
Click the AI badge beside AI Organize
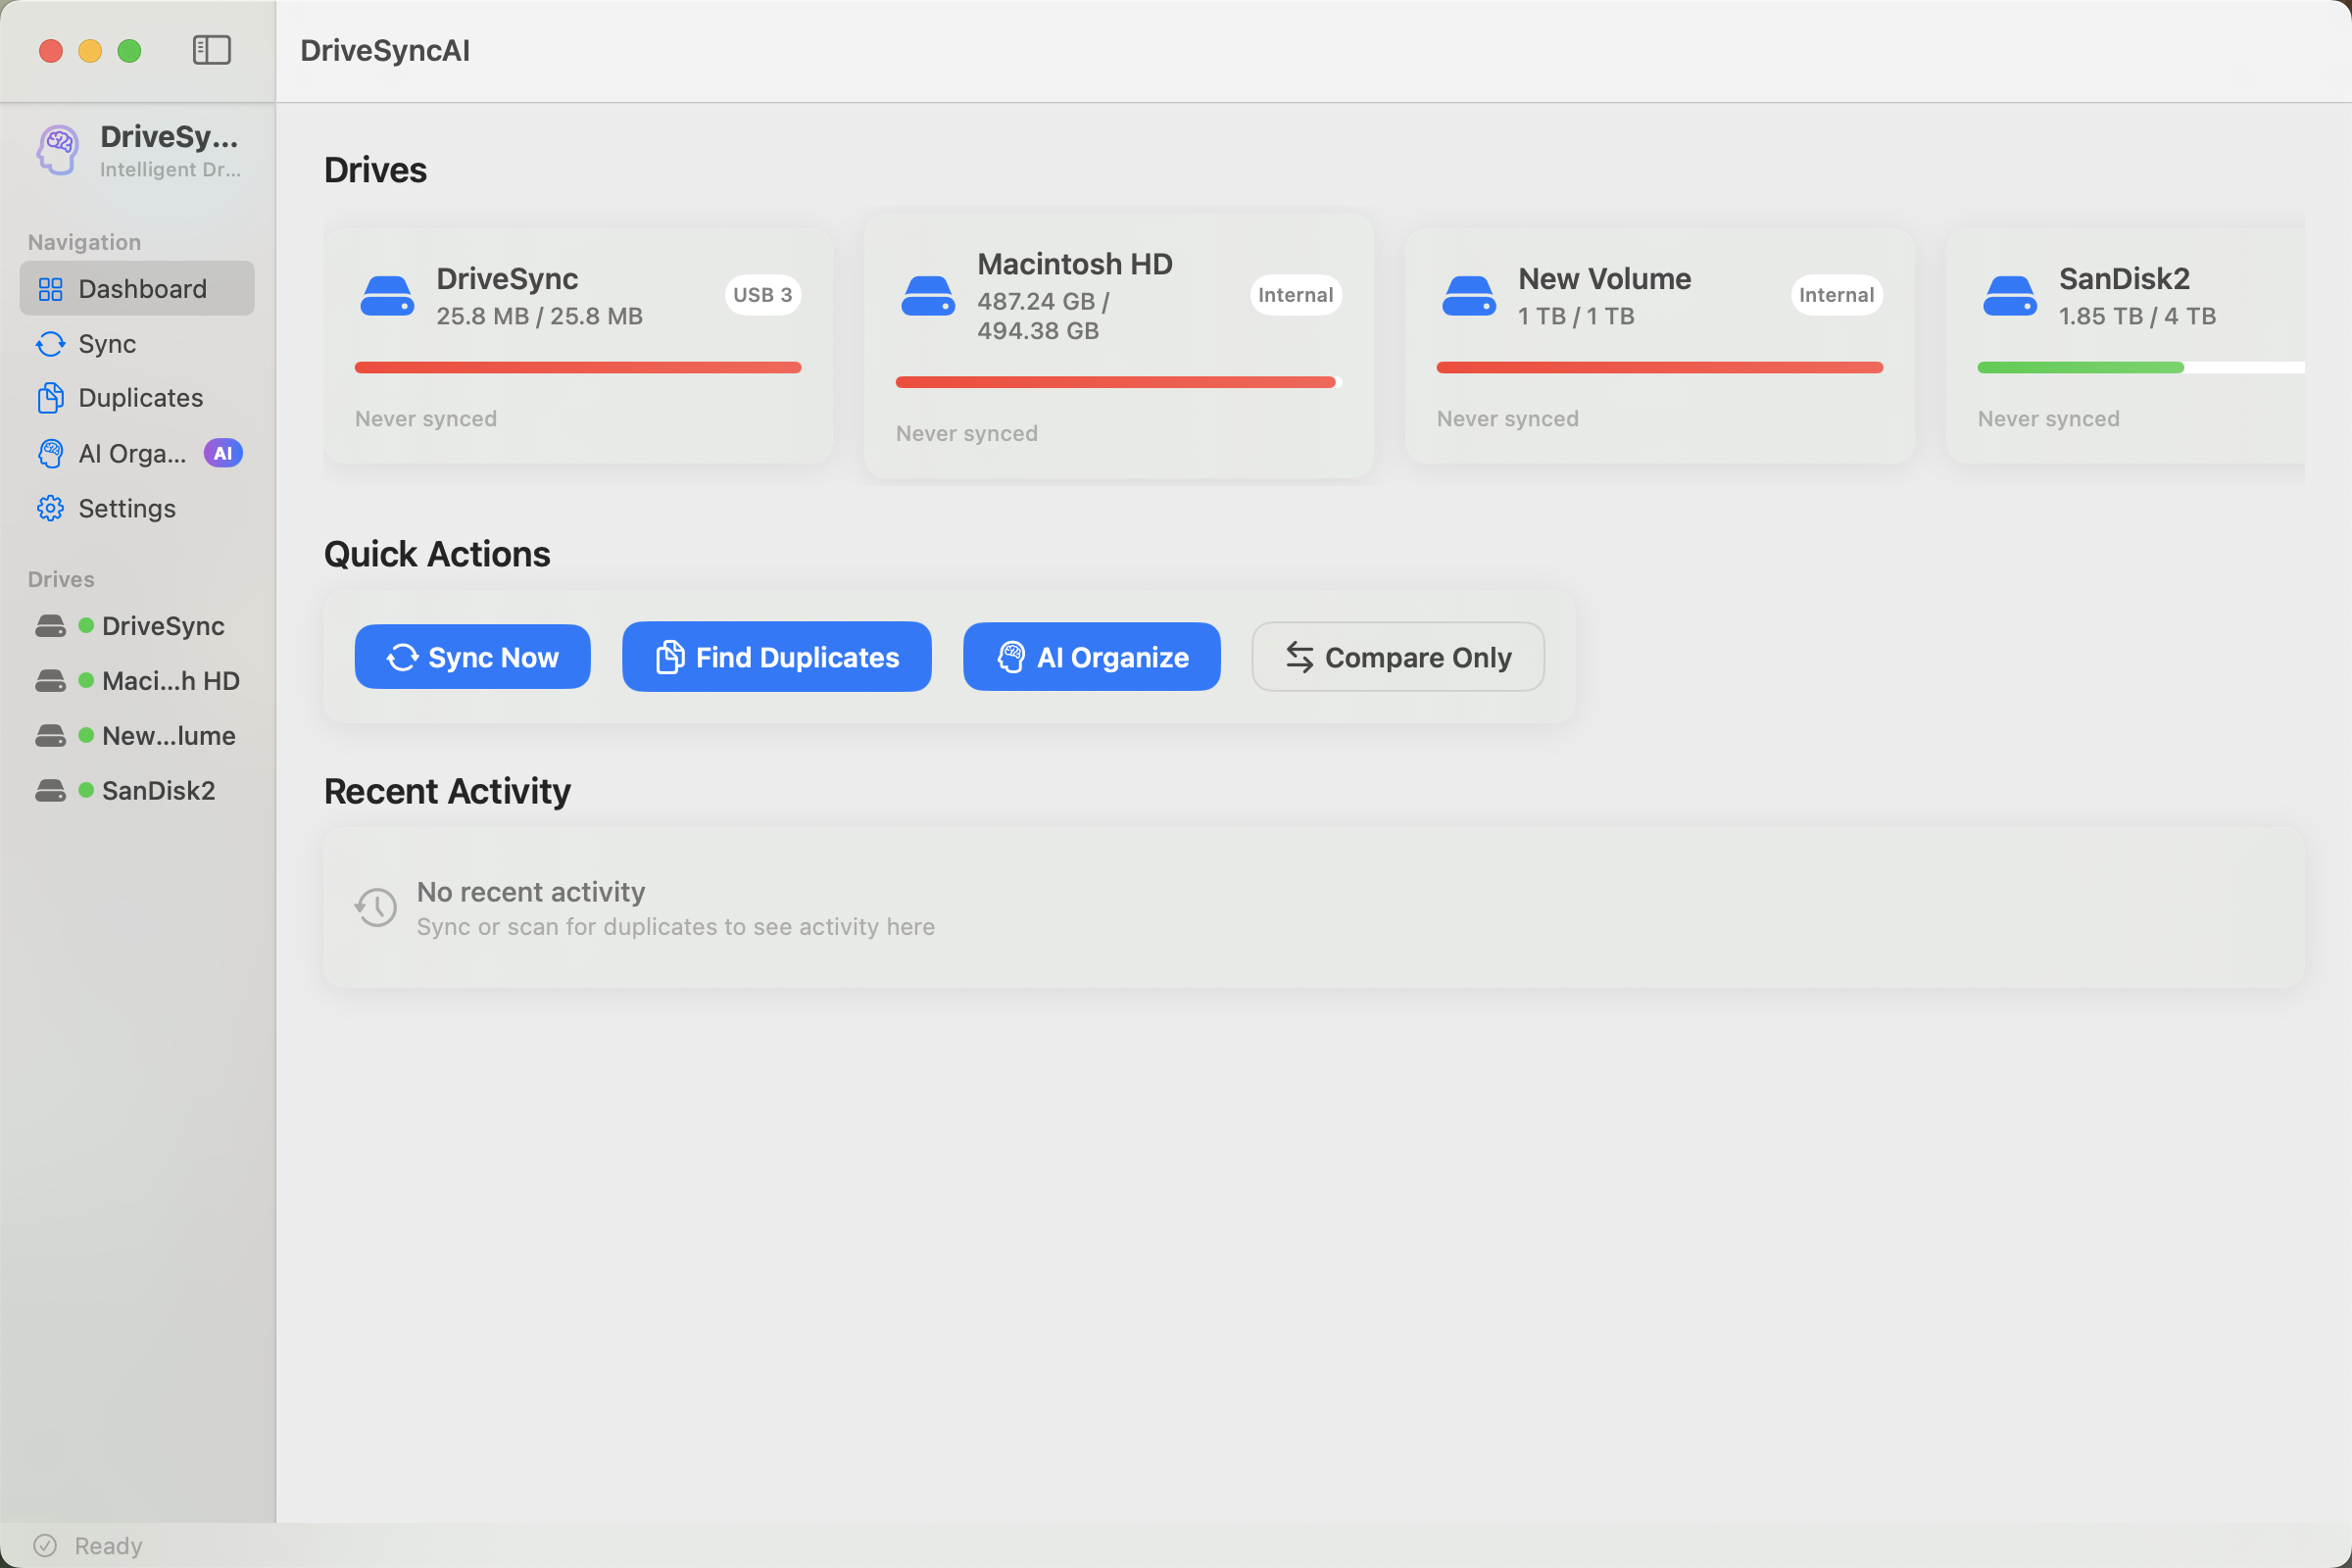pos(224,453)
